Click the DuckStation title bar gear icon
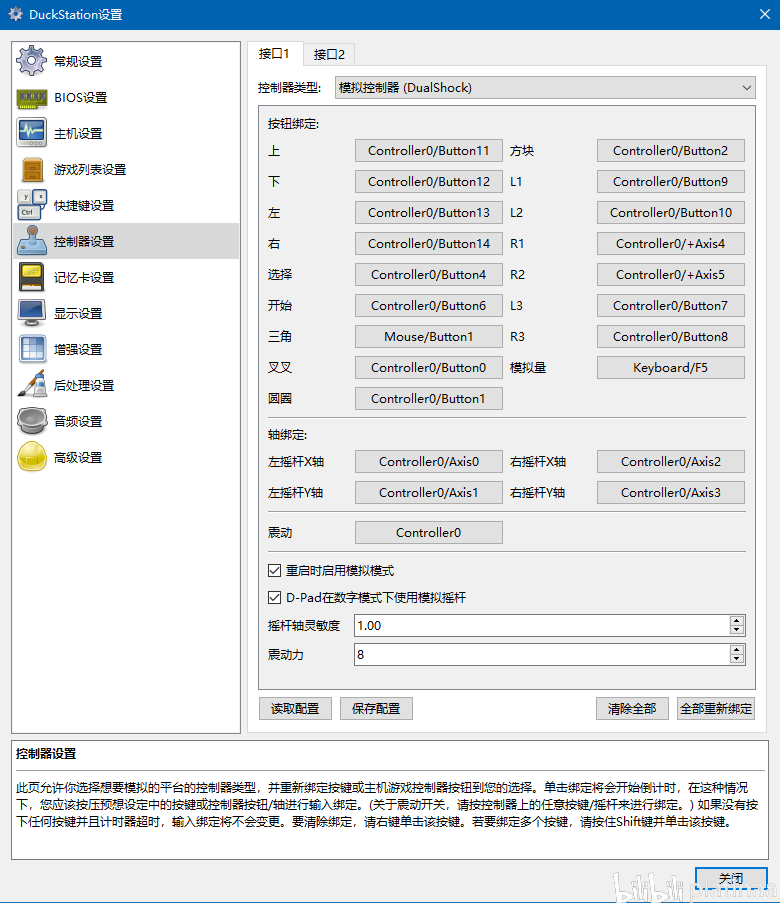Viewport: 780px width, 903px height. point(16,14)
